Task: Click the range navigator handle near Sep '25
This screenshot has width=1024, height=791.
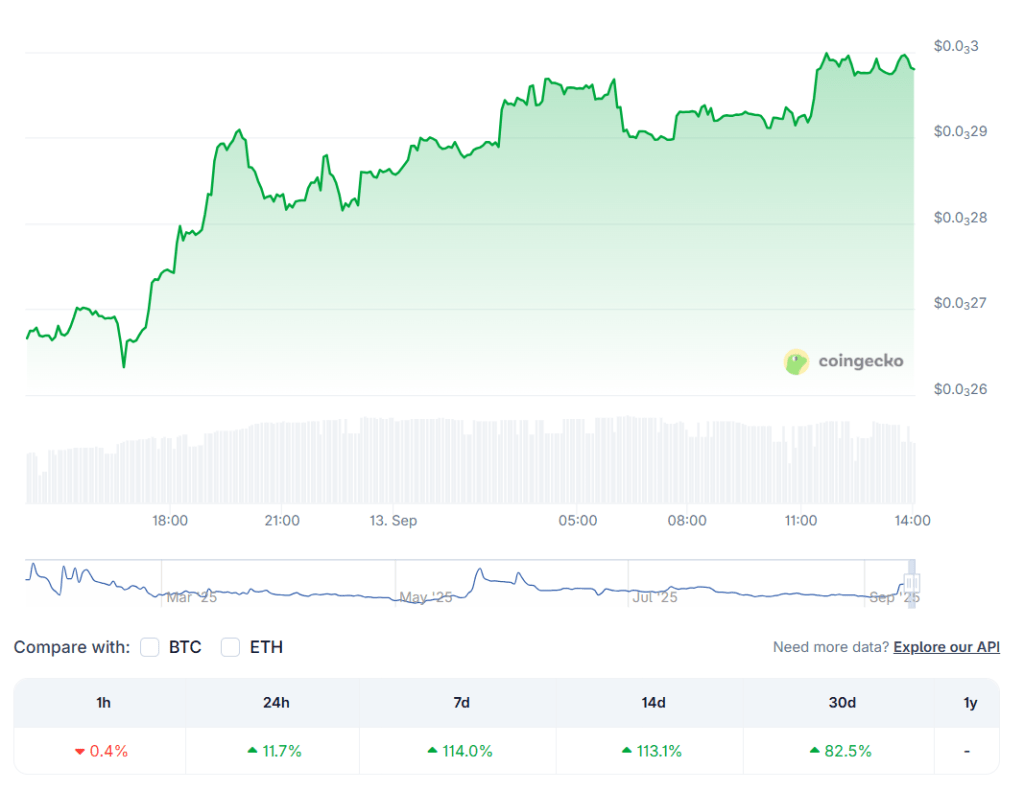Action: coord(911,583)
